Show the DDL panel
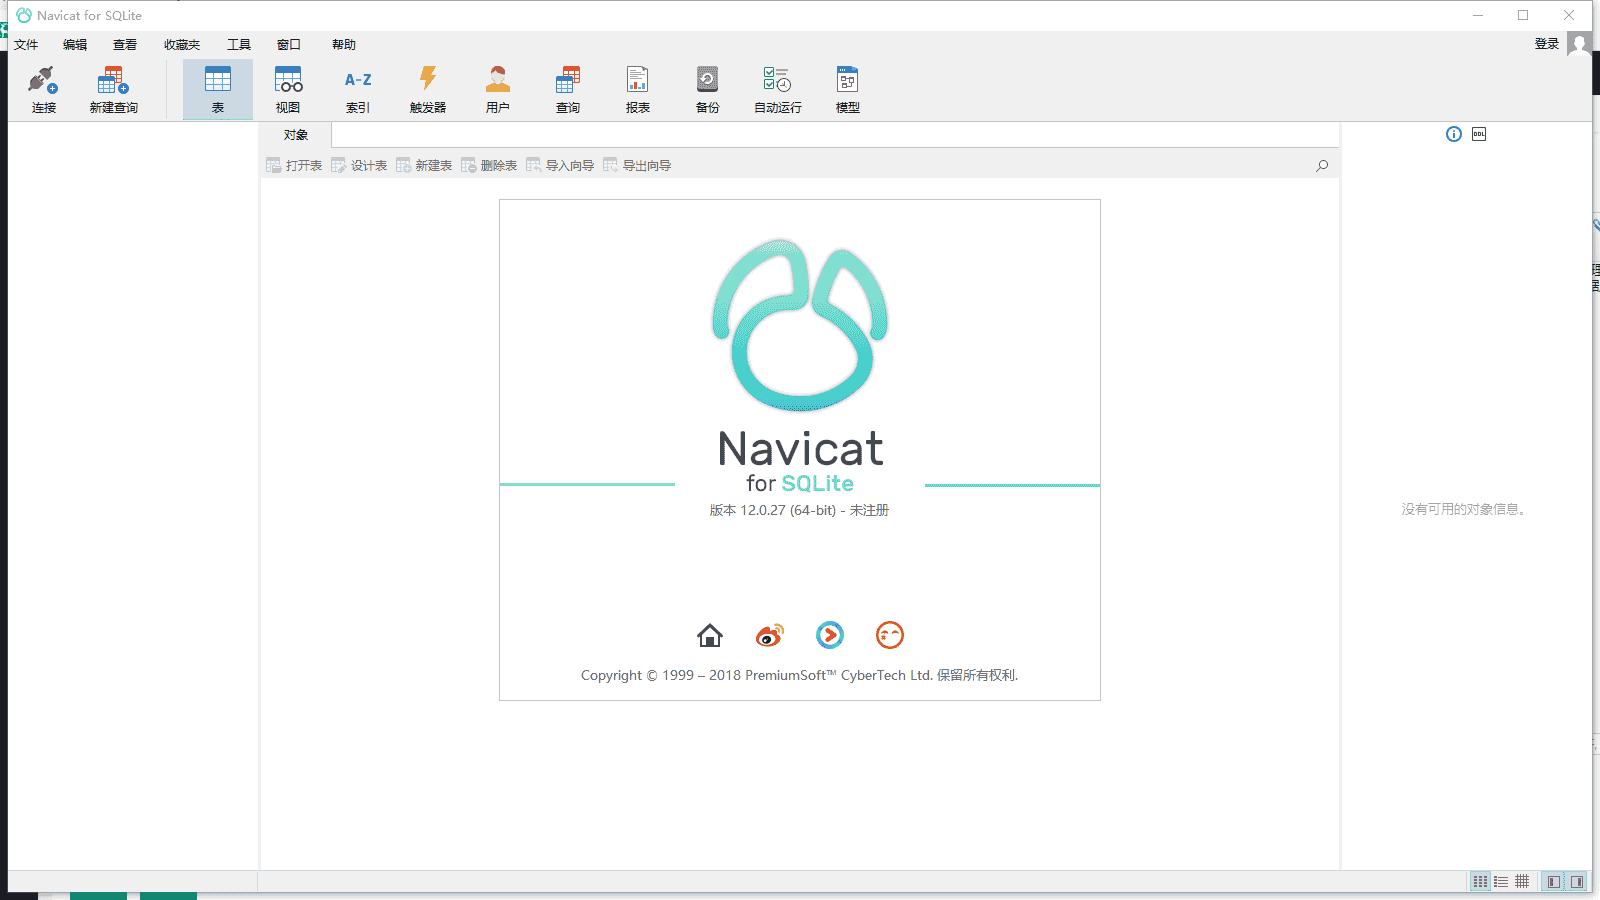 [x=1479, y=134]
